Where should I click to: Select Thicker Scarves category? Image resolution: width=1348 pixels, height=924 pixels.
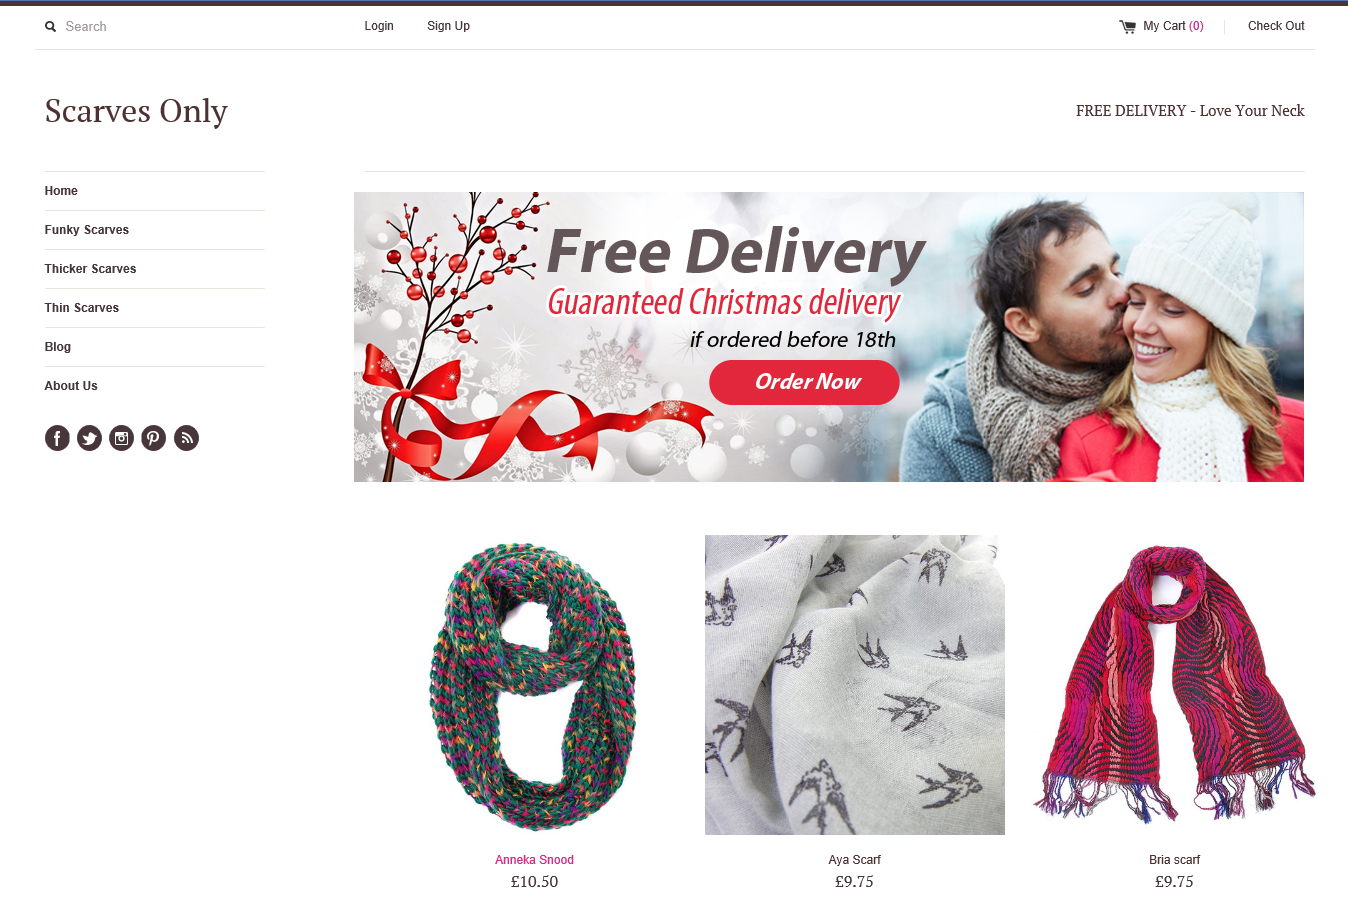(x=90, y=269)
